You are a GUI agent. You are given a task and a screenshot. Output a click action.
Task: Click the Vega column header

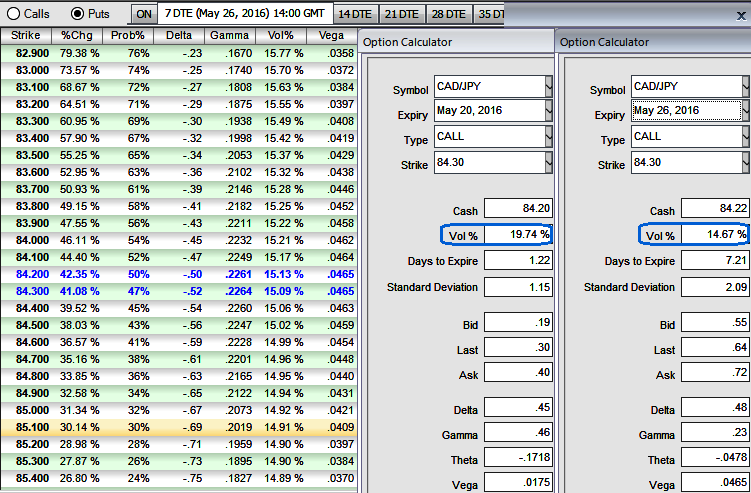coord(330,35)
